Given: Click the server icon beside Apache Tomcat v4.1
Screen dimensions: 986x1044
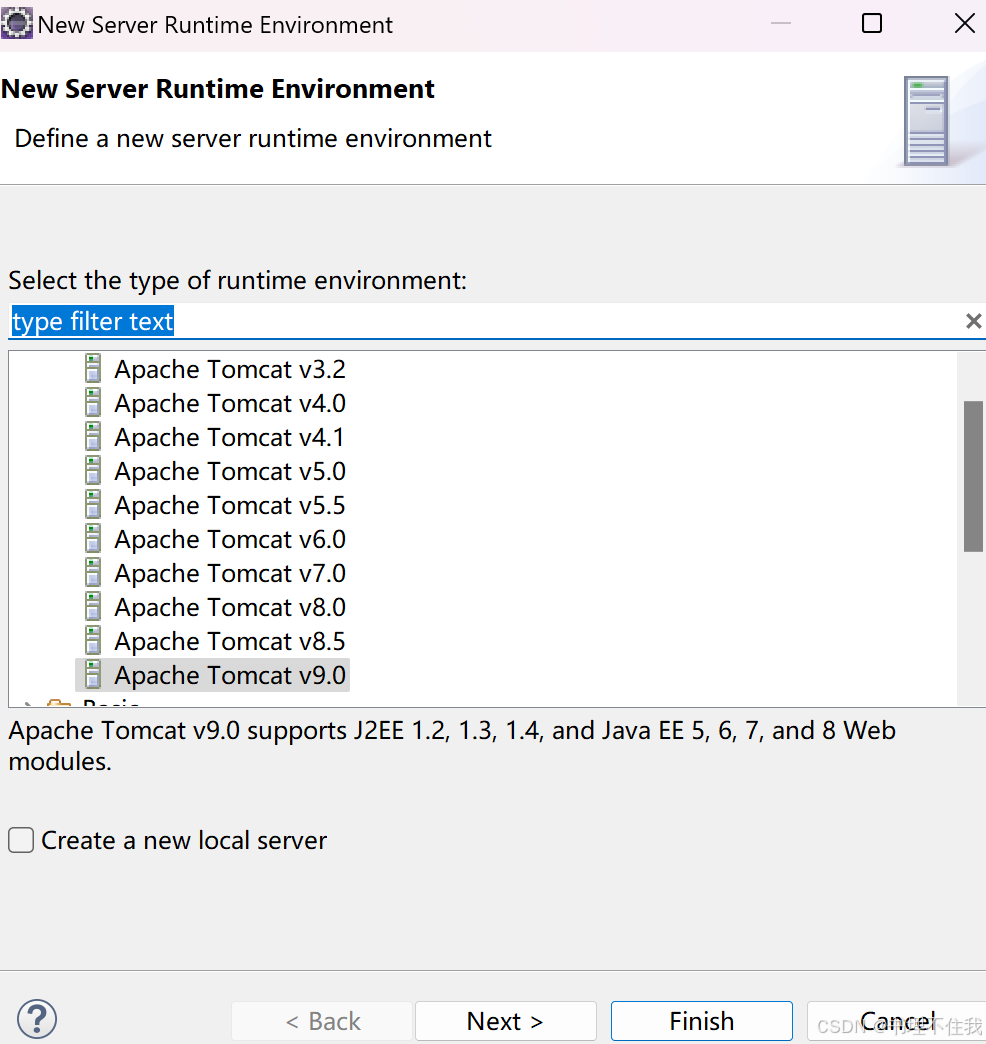Looking at the screenshot, I should (x=93, y=436).
